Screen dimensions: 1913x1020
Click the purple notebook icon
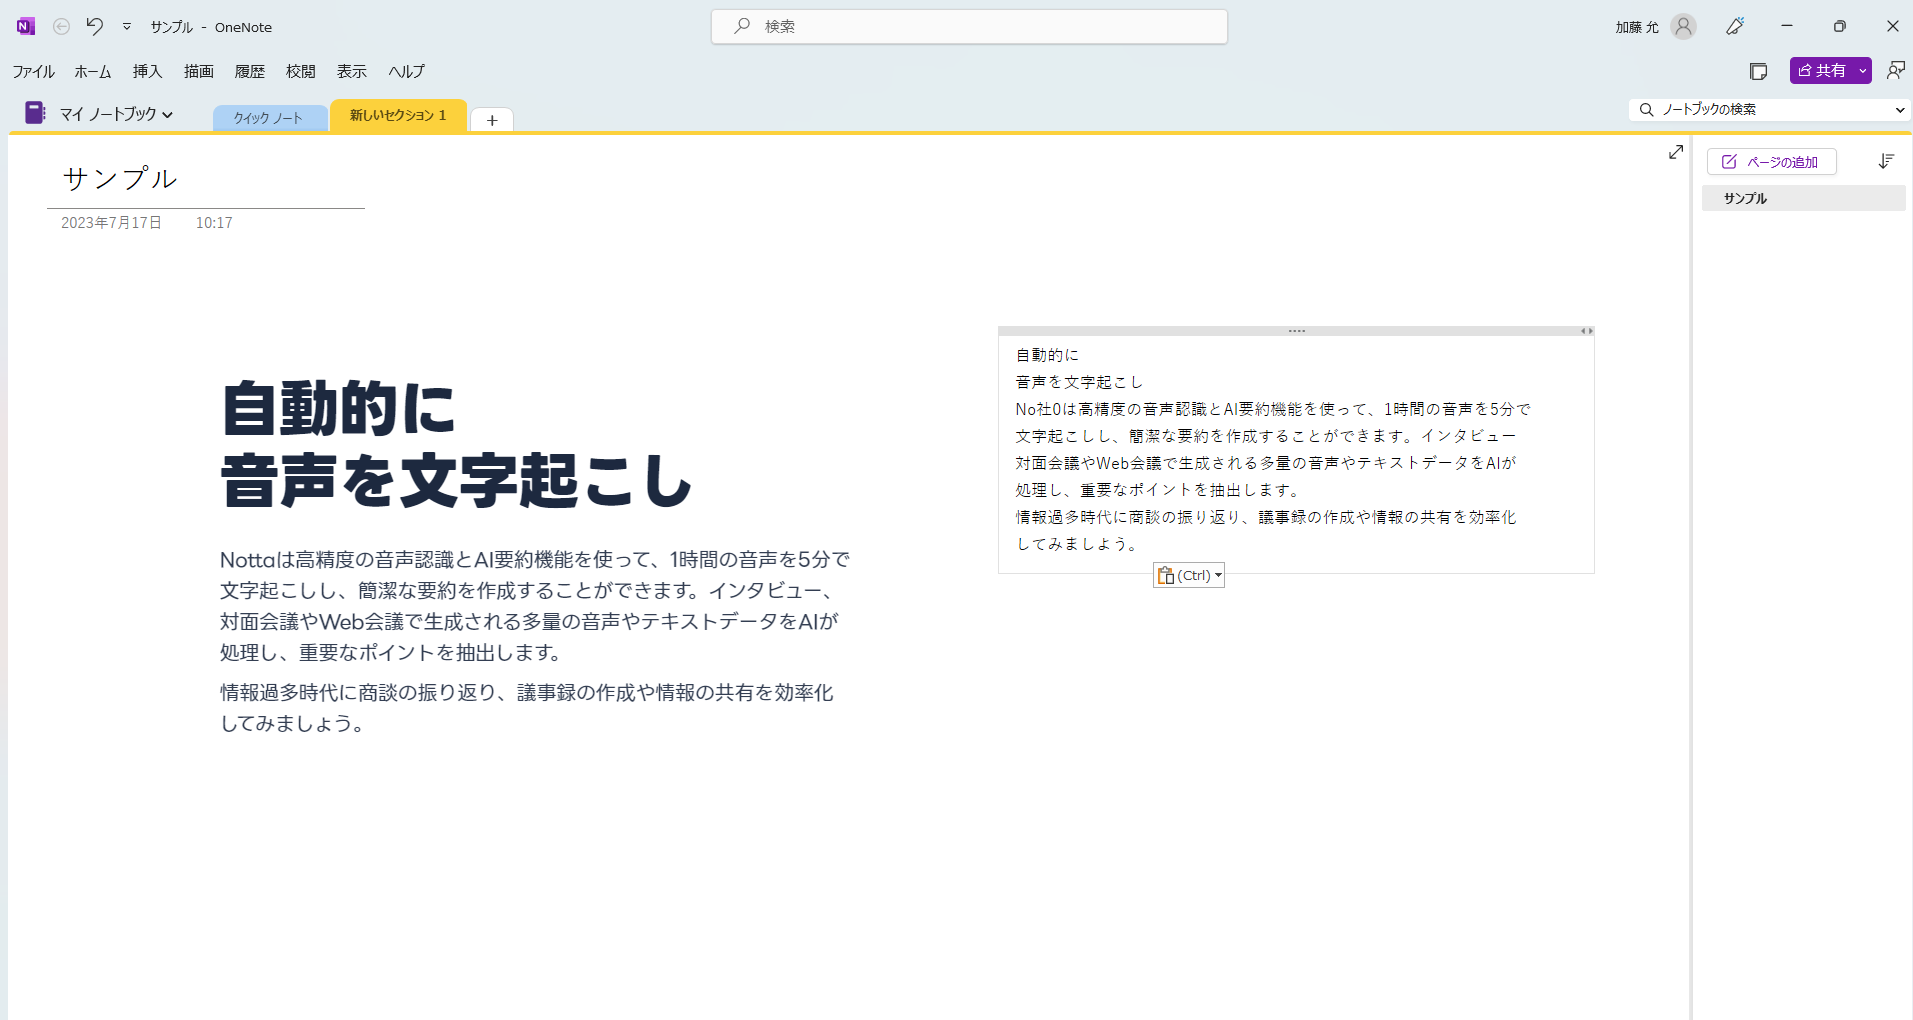click(35, 113)
